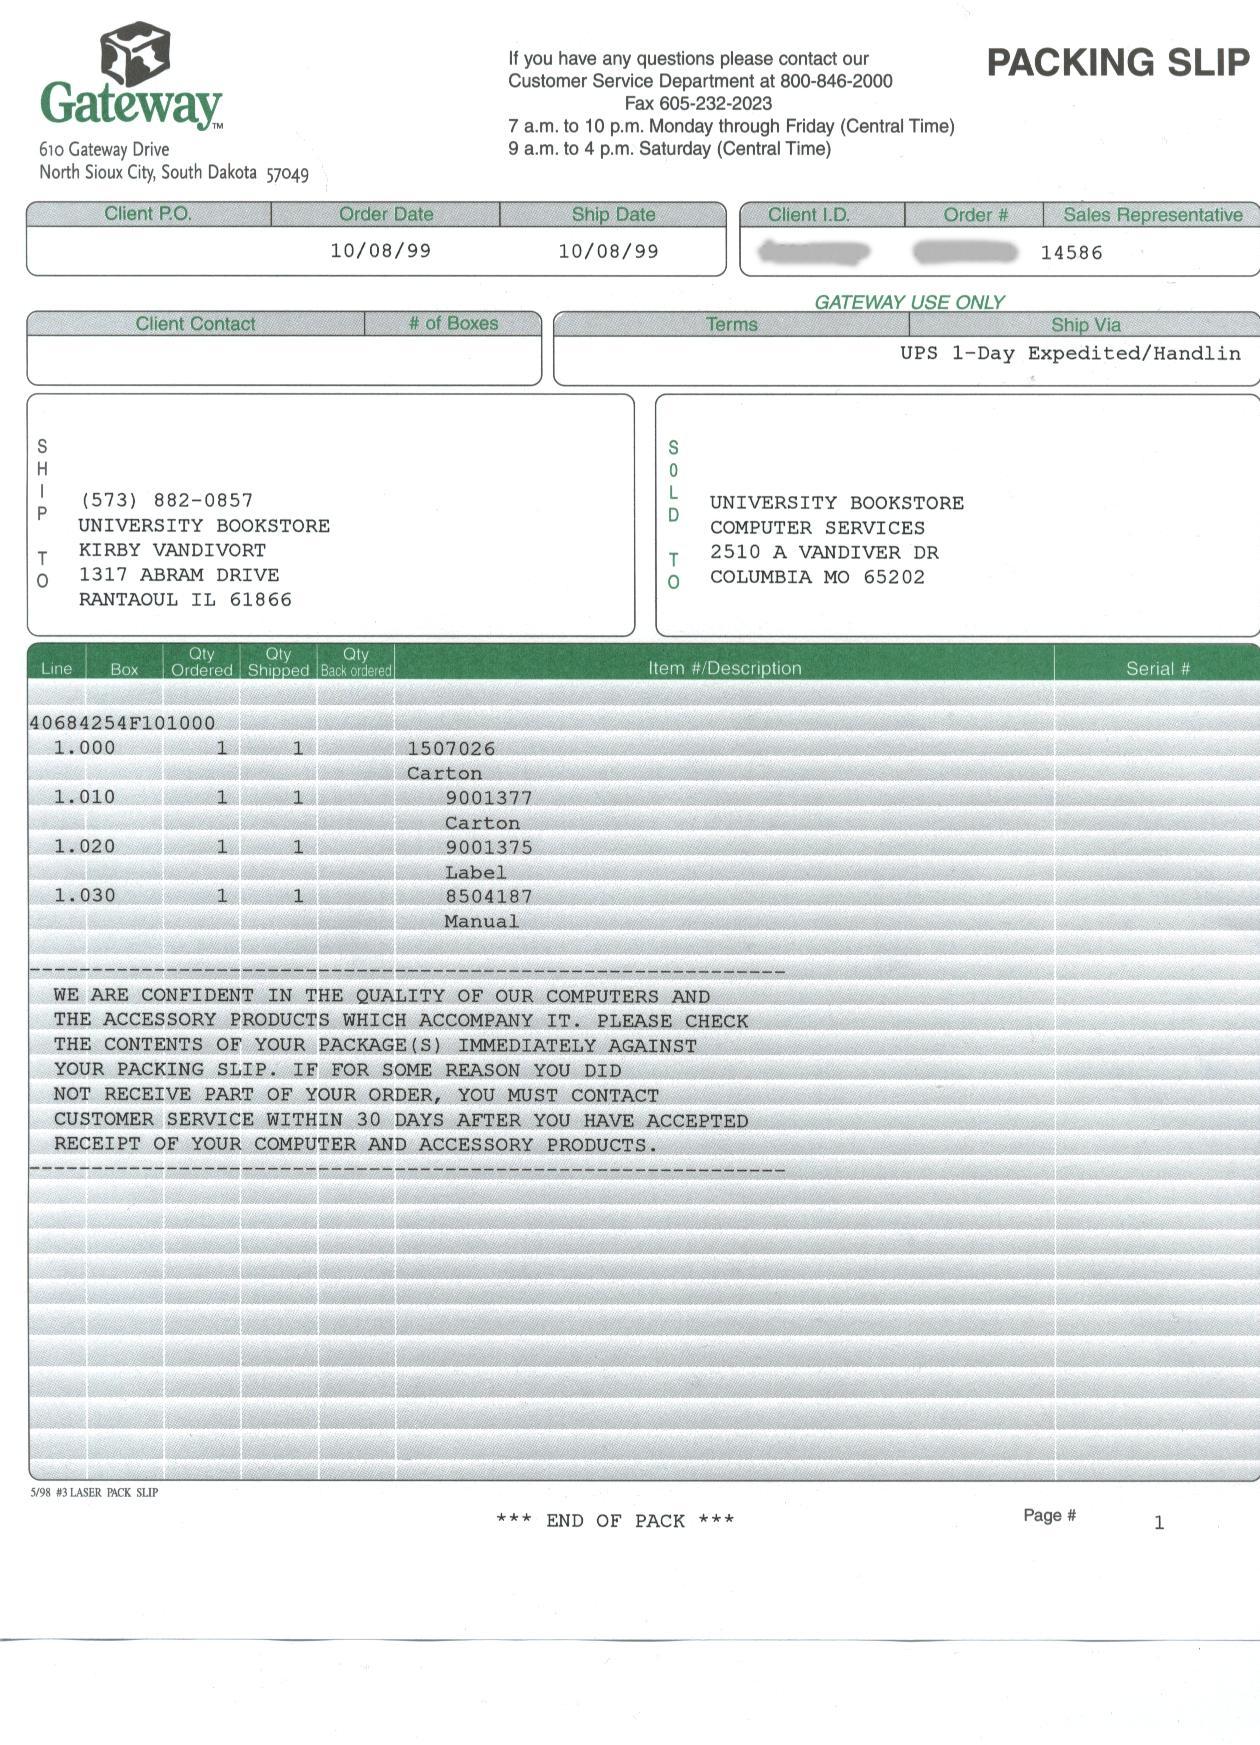Screen dimensions: 1260x1745
Task: Click 'KIRBY VANDIVORT' name line
Action: click(172, 550)
